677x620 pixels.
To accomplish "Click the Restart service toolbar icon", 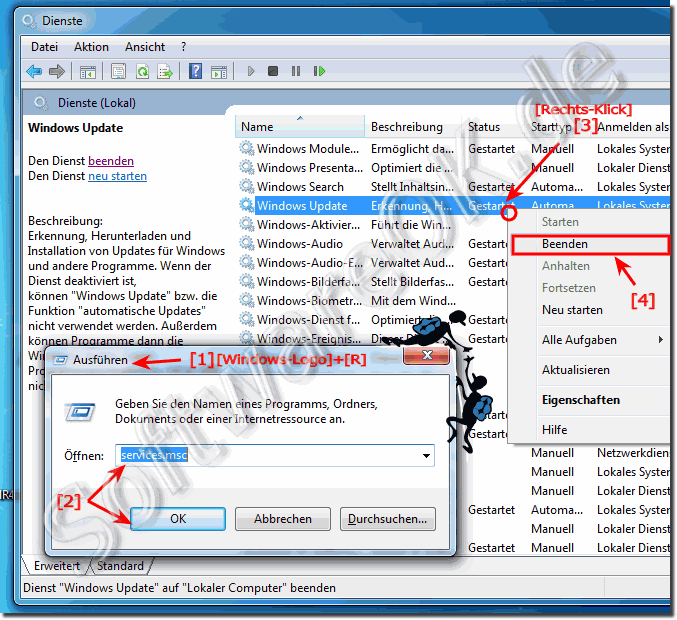I will click(319, 71).
